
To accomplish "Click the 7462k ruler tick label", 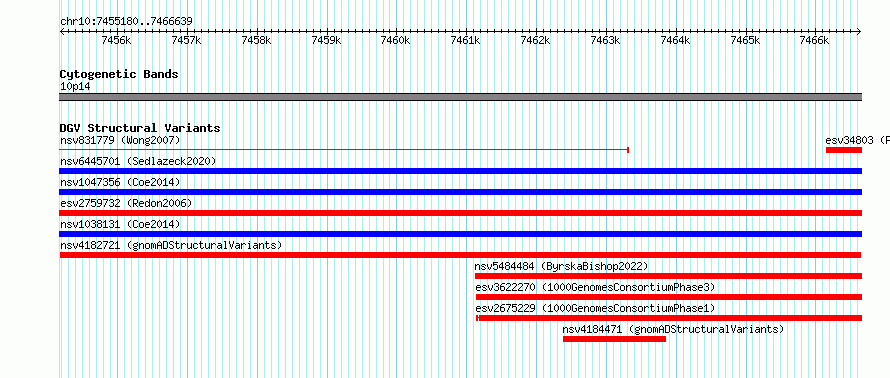I will click(x=536, y=40).
